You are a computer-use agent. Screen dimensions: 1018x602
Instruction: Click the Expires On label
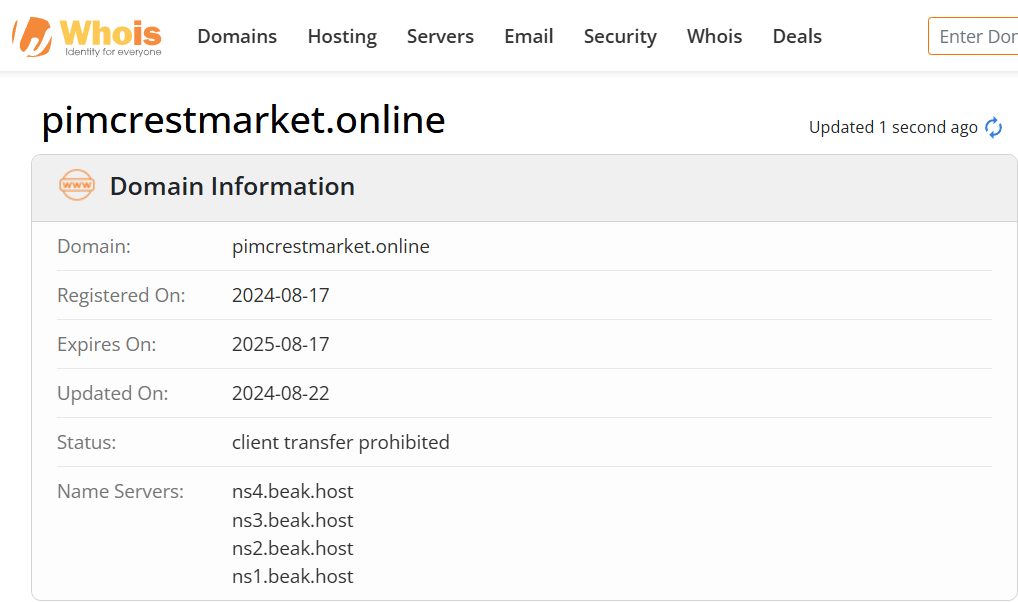pyautogui.click(x=106, y=344)
